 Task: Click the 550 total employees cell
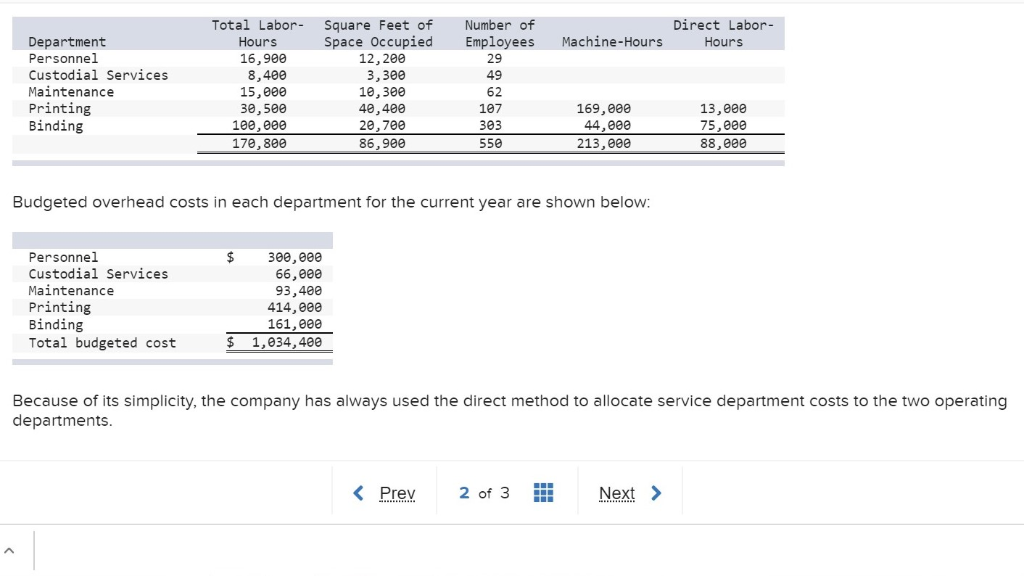point(490,144)
